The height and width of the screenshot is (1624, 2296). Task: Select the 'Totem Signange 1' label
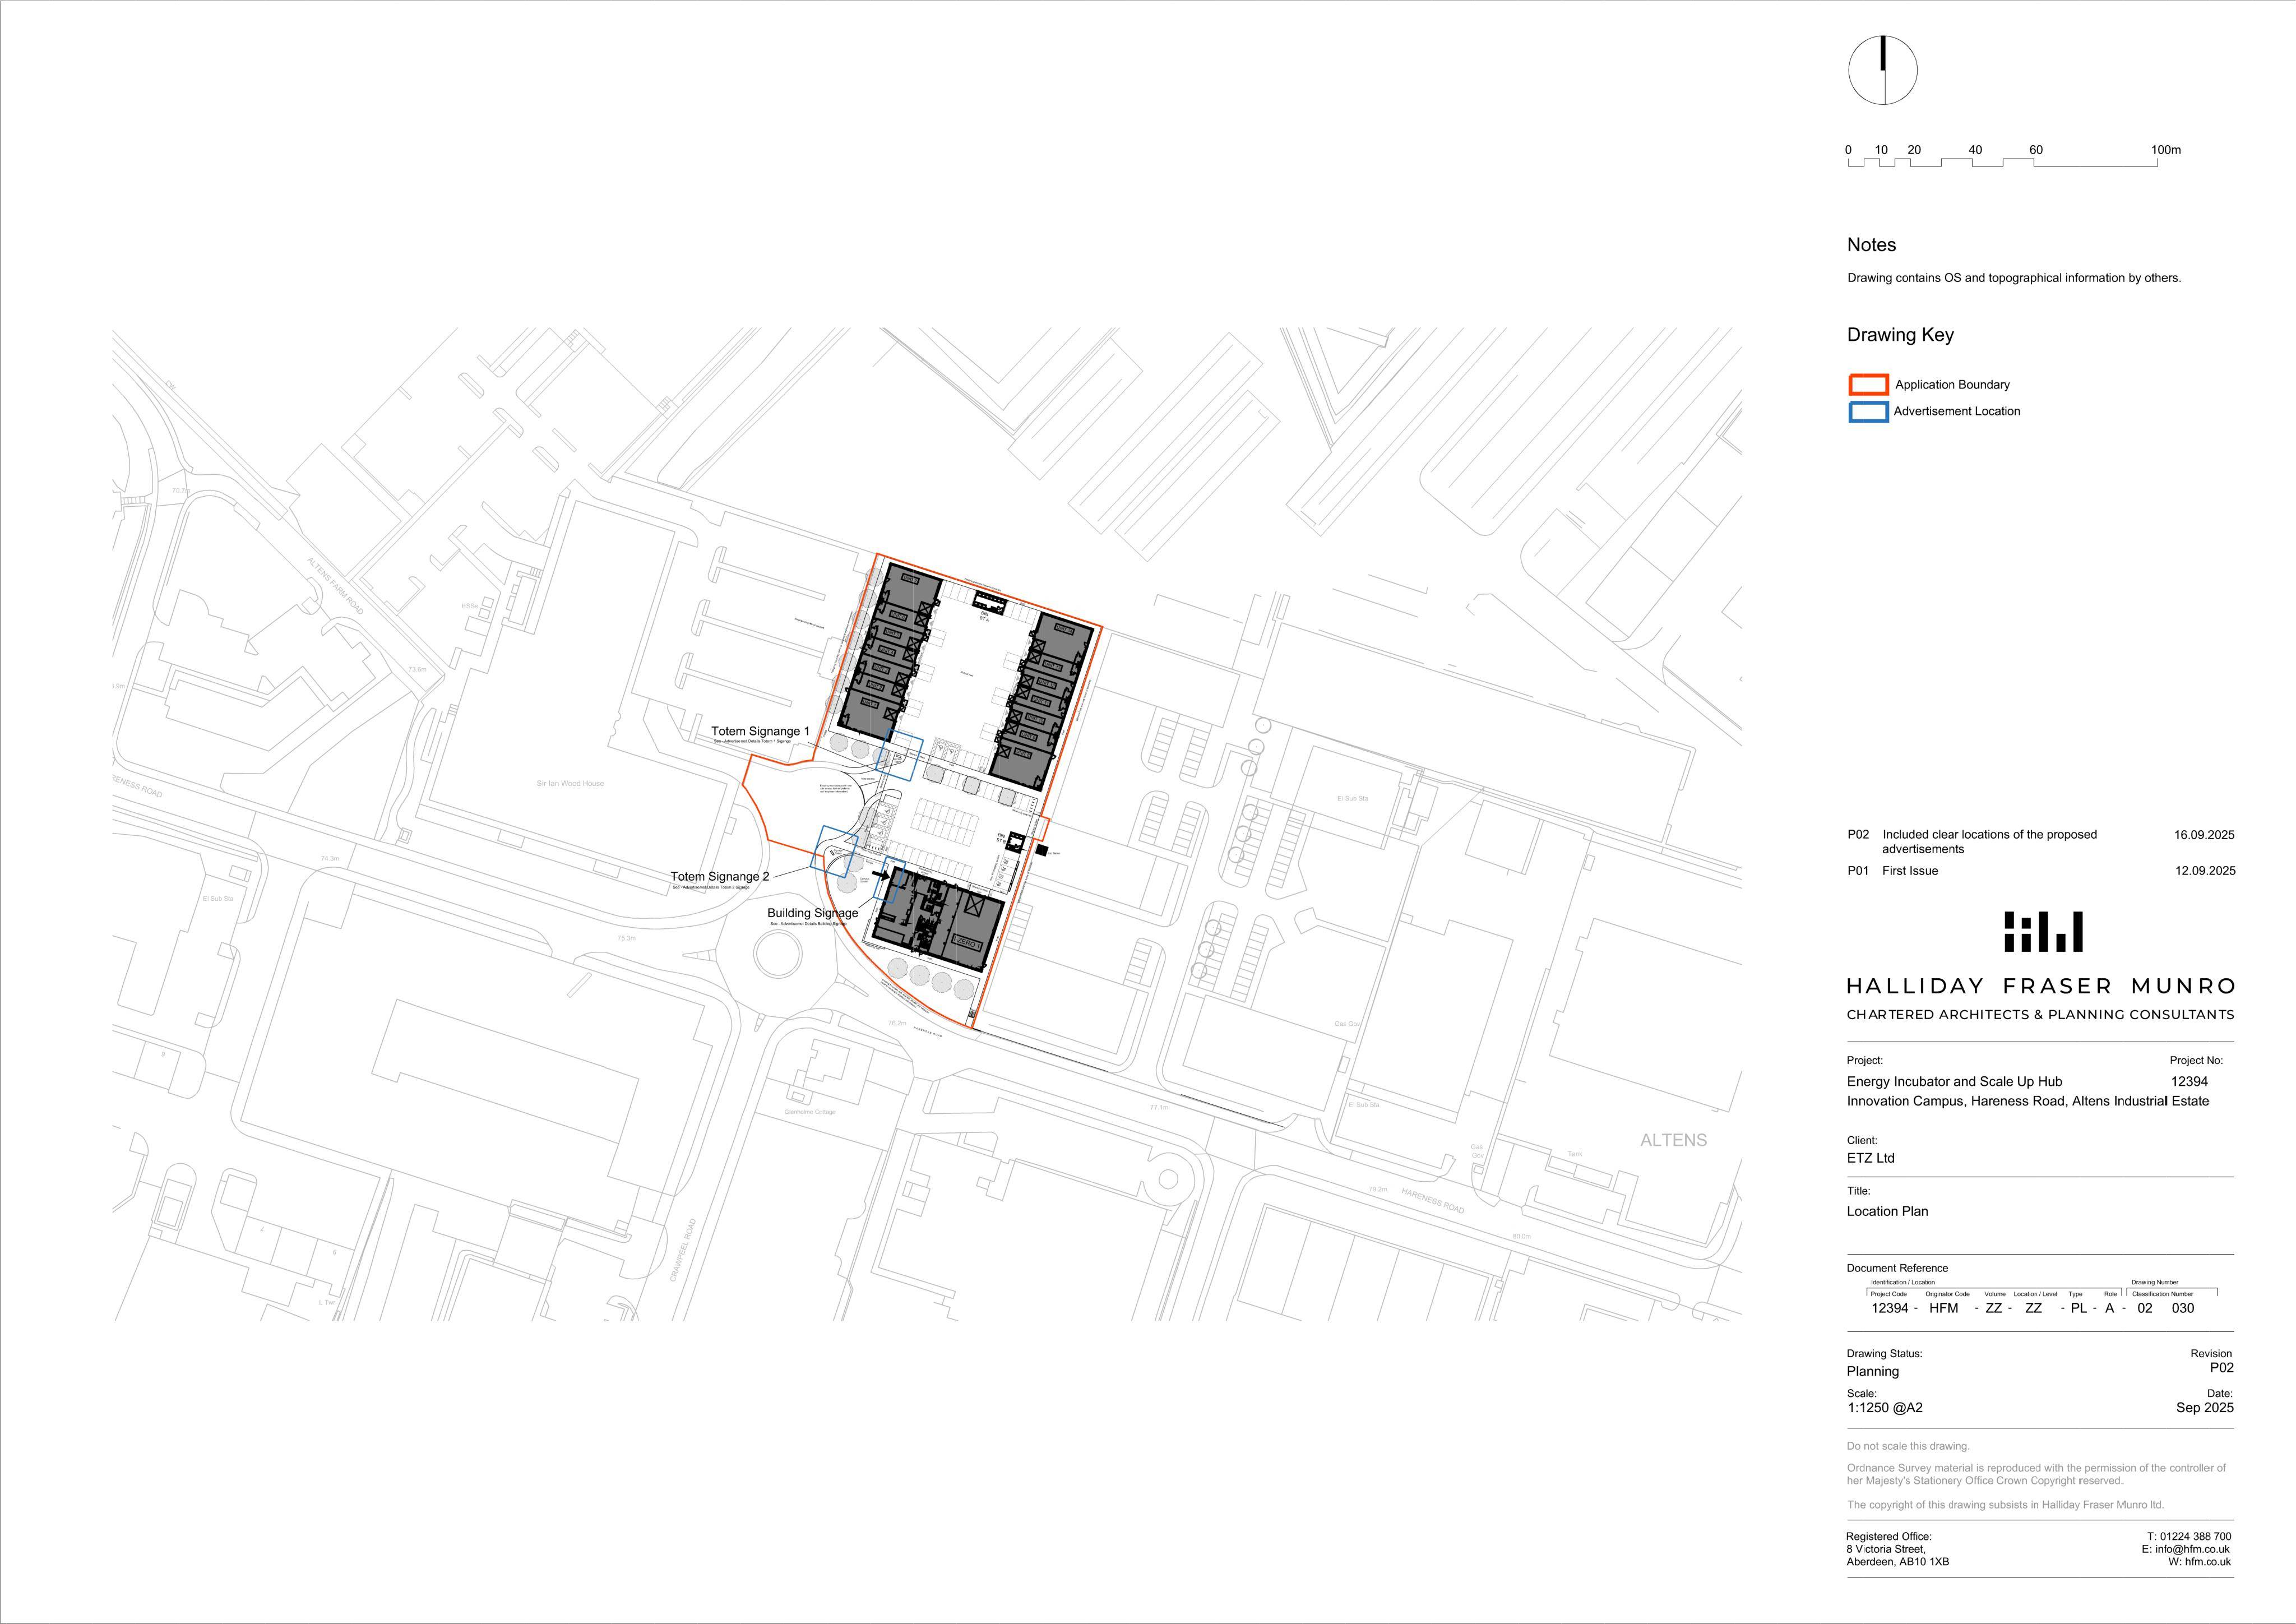point(760,731)
